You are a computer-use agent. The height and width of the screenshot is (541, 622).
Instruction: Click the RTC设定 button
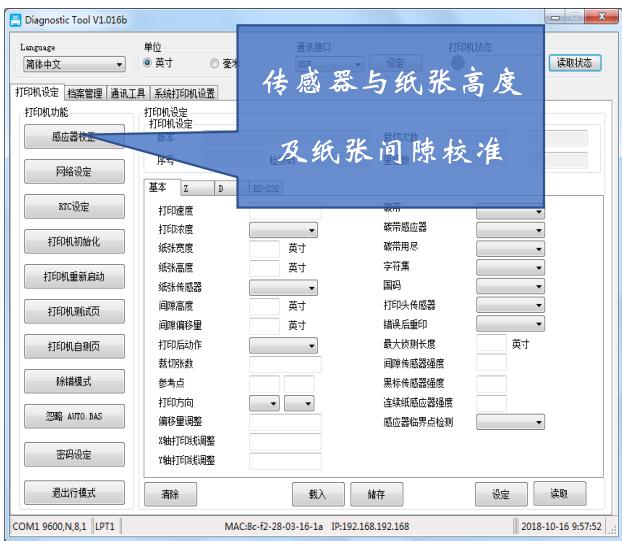click(x=74, y=207)
